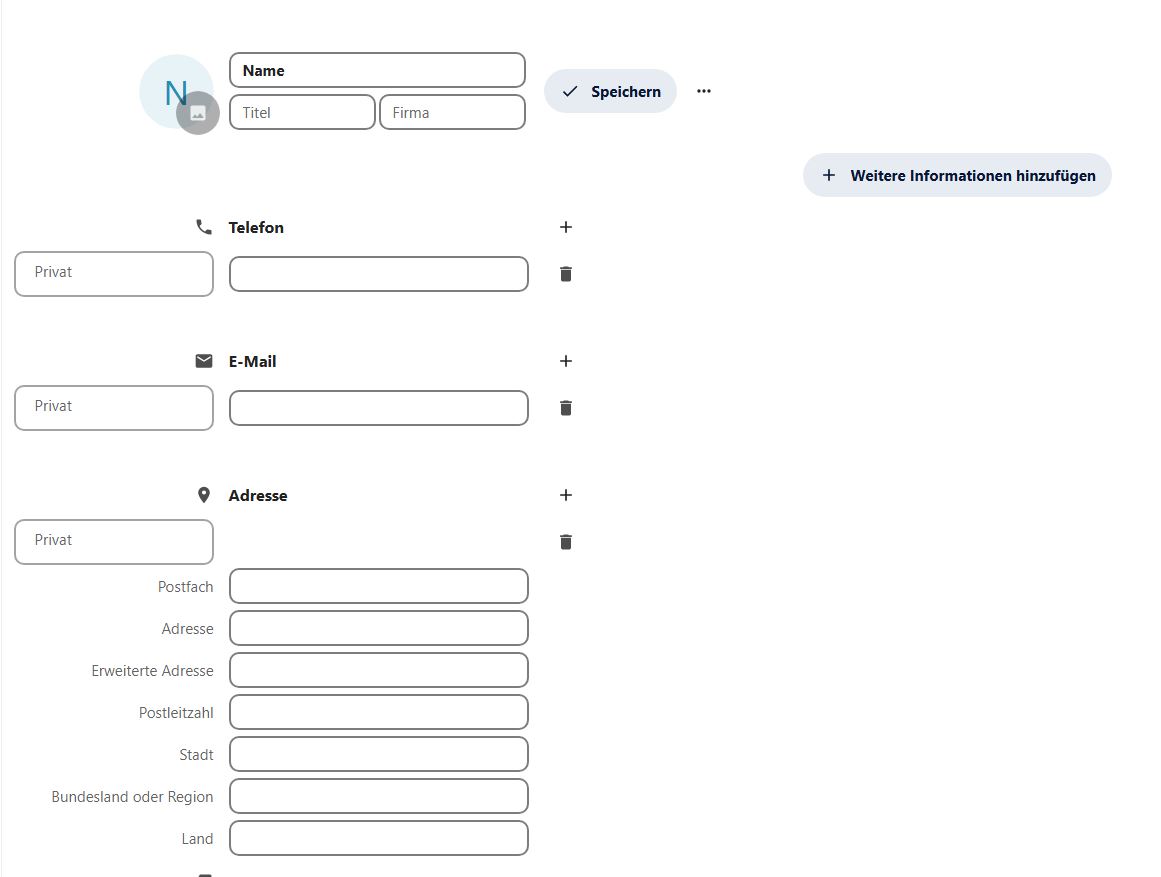Image resolution: width=1161 pixels, height=877 pixels.
Task: Add another phone number with Telefon plus
Action: coord(566,227)
